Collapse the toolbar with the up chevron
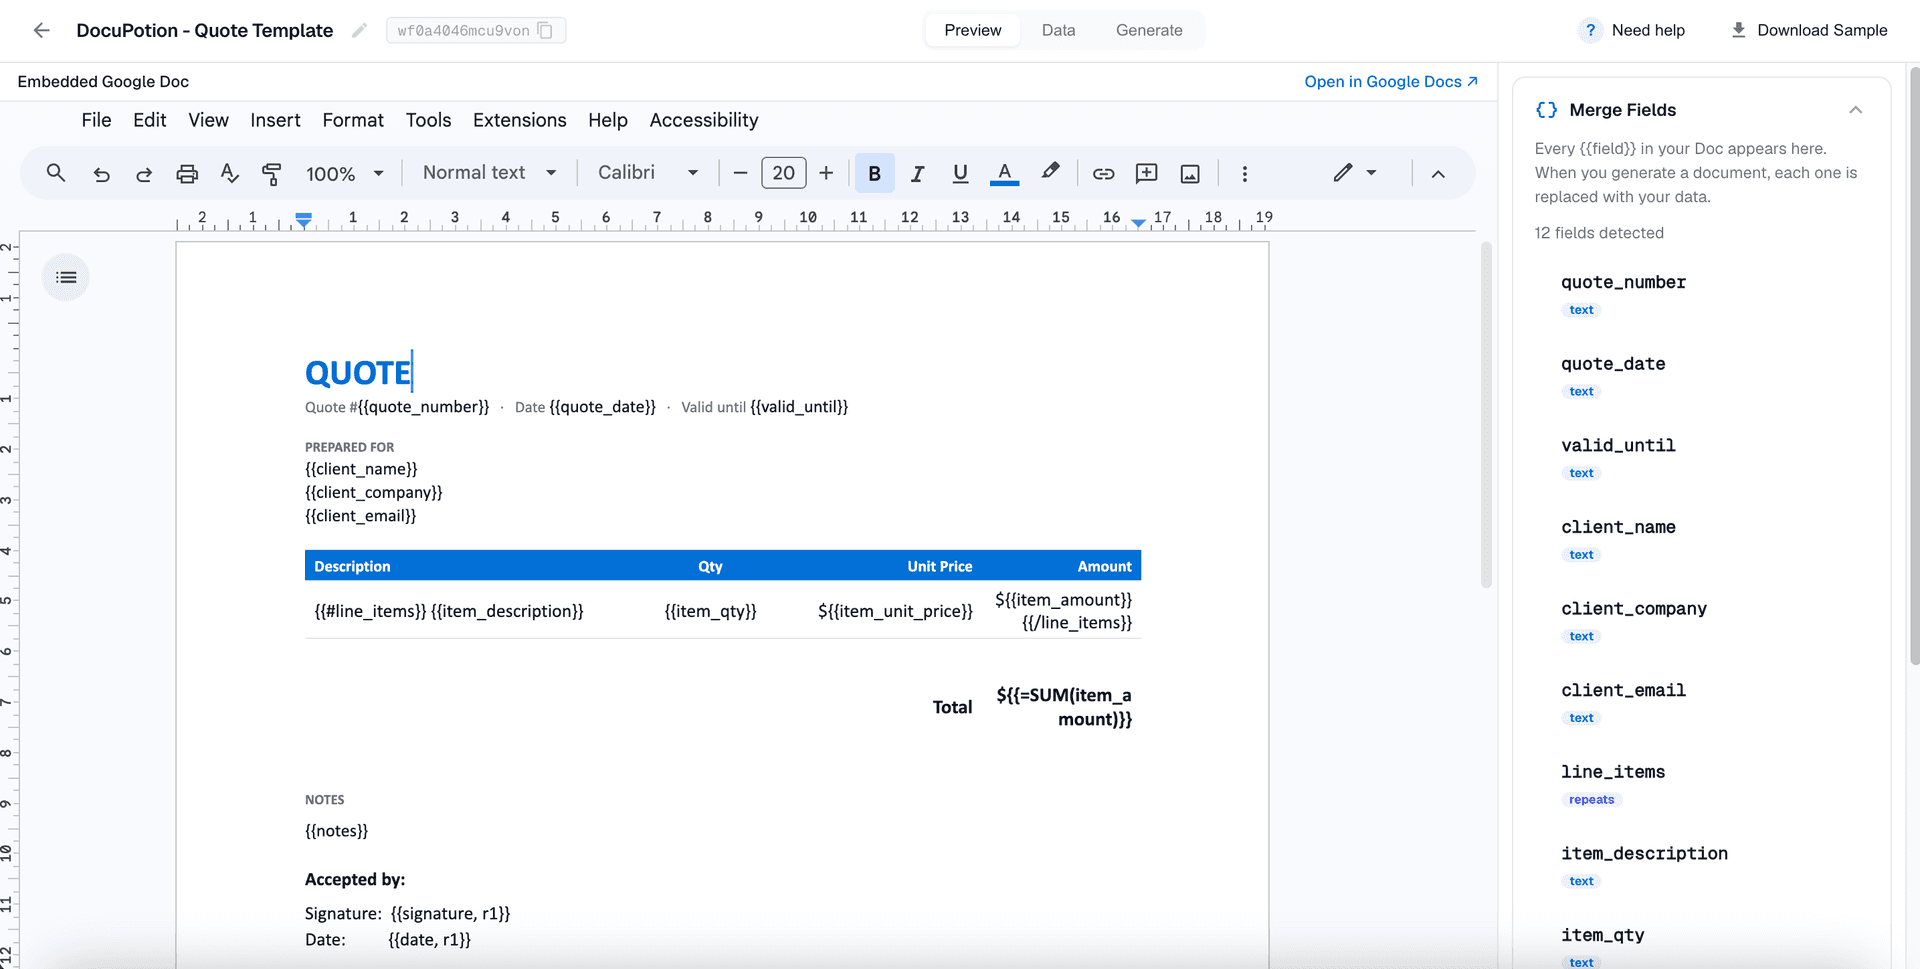 pyautogui.click(x=1438, y=174)
